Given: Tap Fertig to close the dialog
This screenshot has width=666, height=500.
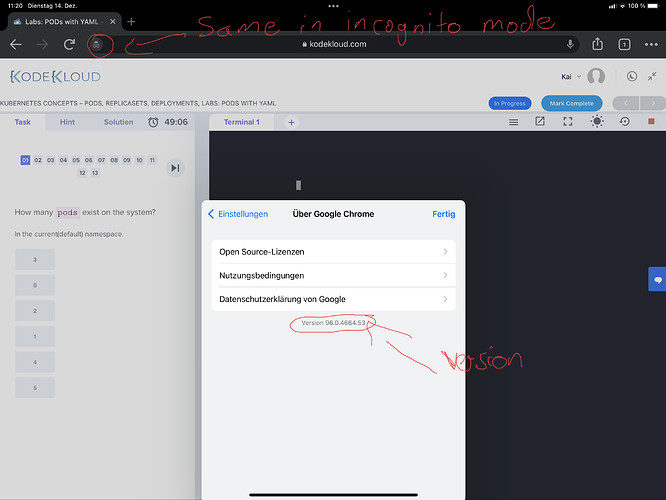Looking at the screenshot, I should 443,214.
